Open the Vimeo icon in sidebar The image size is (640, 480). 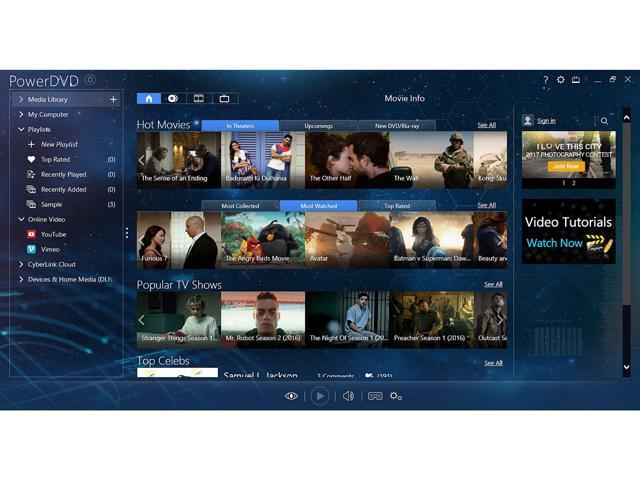coord(31,249)
